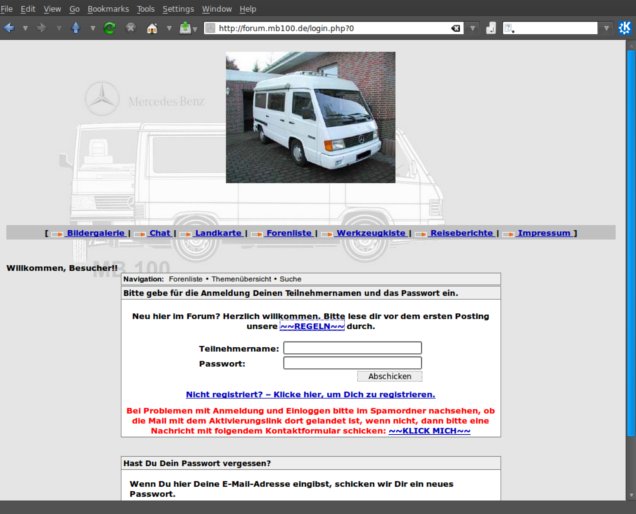Image resolution: width=636 pixels, height=514 pixels.
Task: Click the arrow icon before Werkzeugkiste
Action: [327, 234]
